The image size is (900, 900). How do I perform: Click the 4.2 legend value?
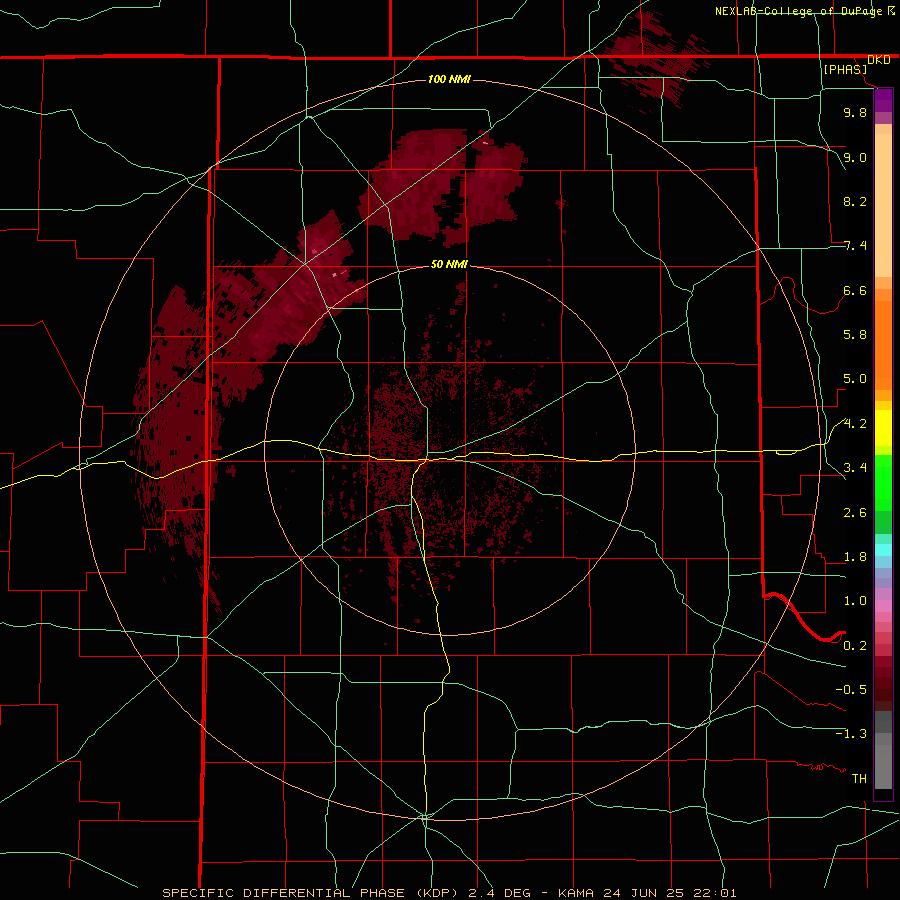(x=855, y=424)
